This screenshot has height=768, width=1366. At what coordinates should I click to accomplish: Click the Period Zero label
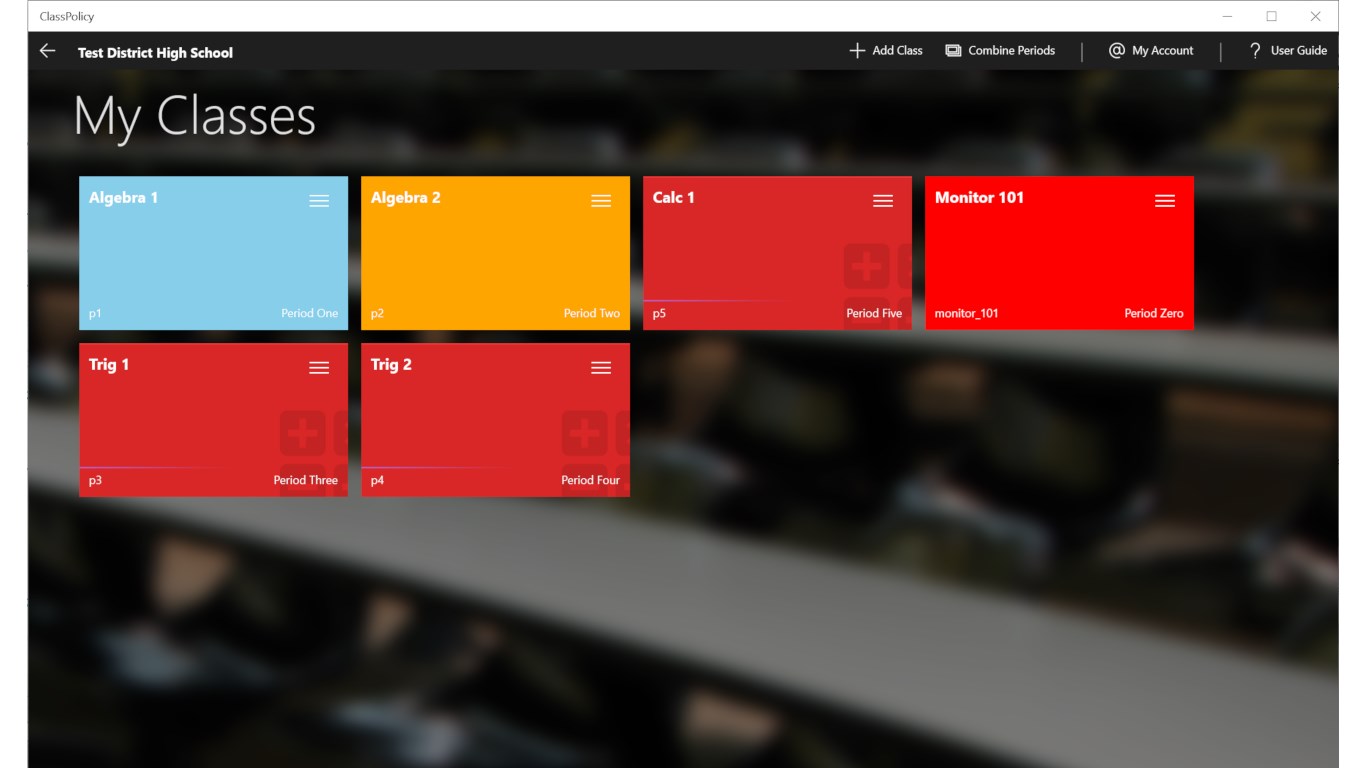point(1153,313)
